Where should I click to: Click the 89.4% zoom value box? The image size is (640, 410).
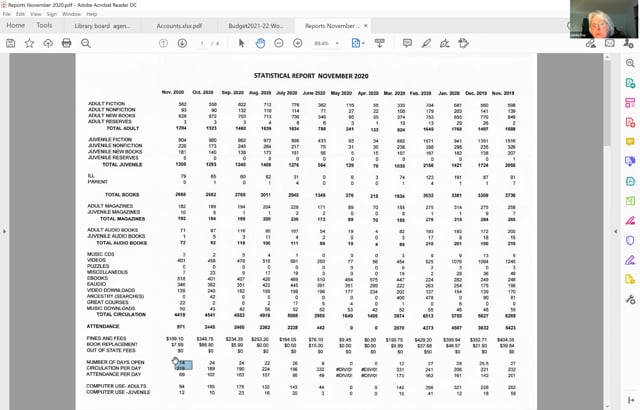(x=322, y=43)
